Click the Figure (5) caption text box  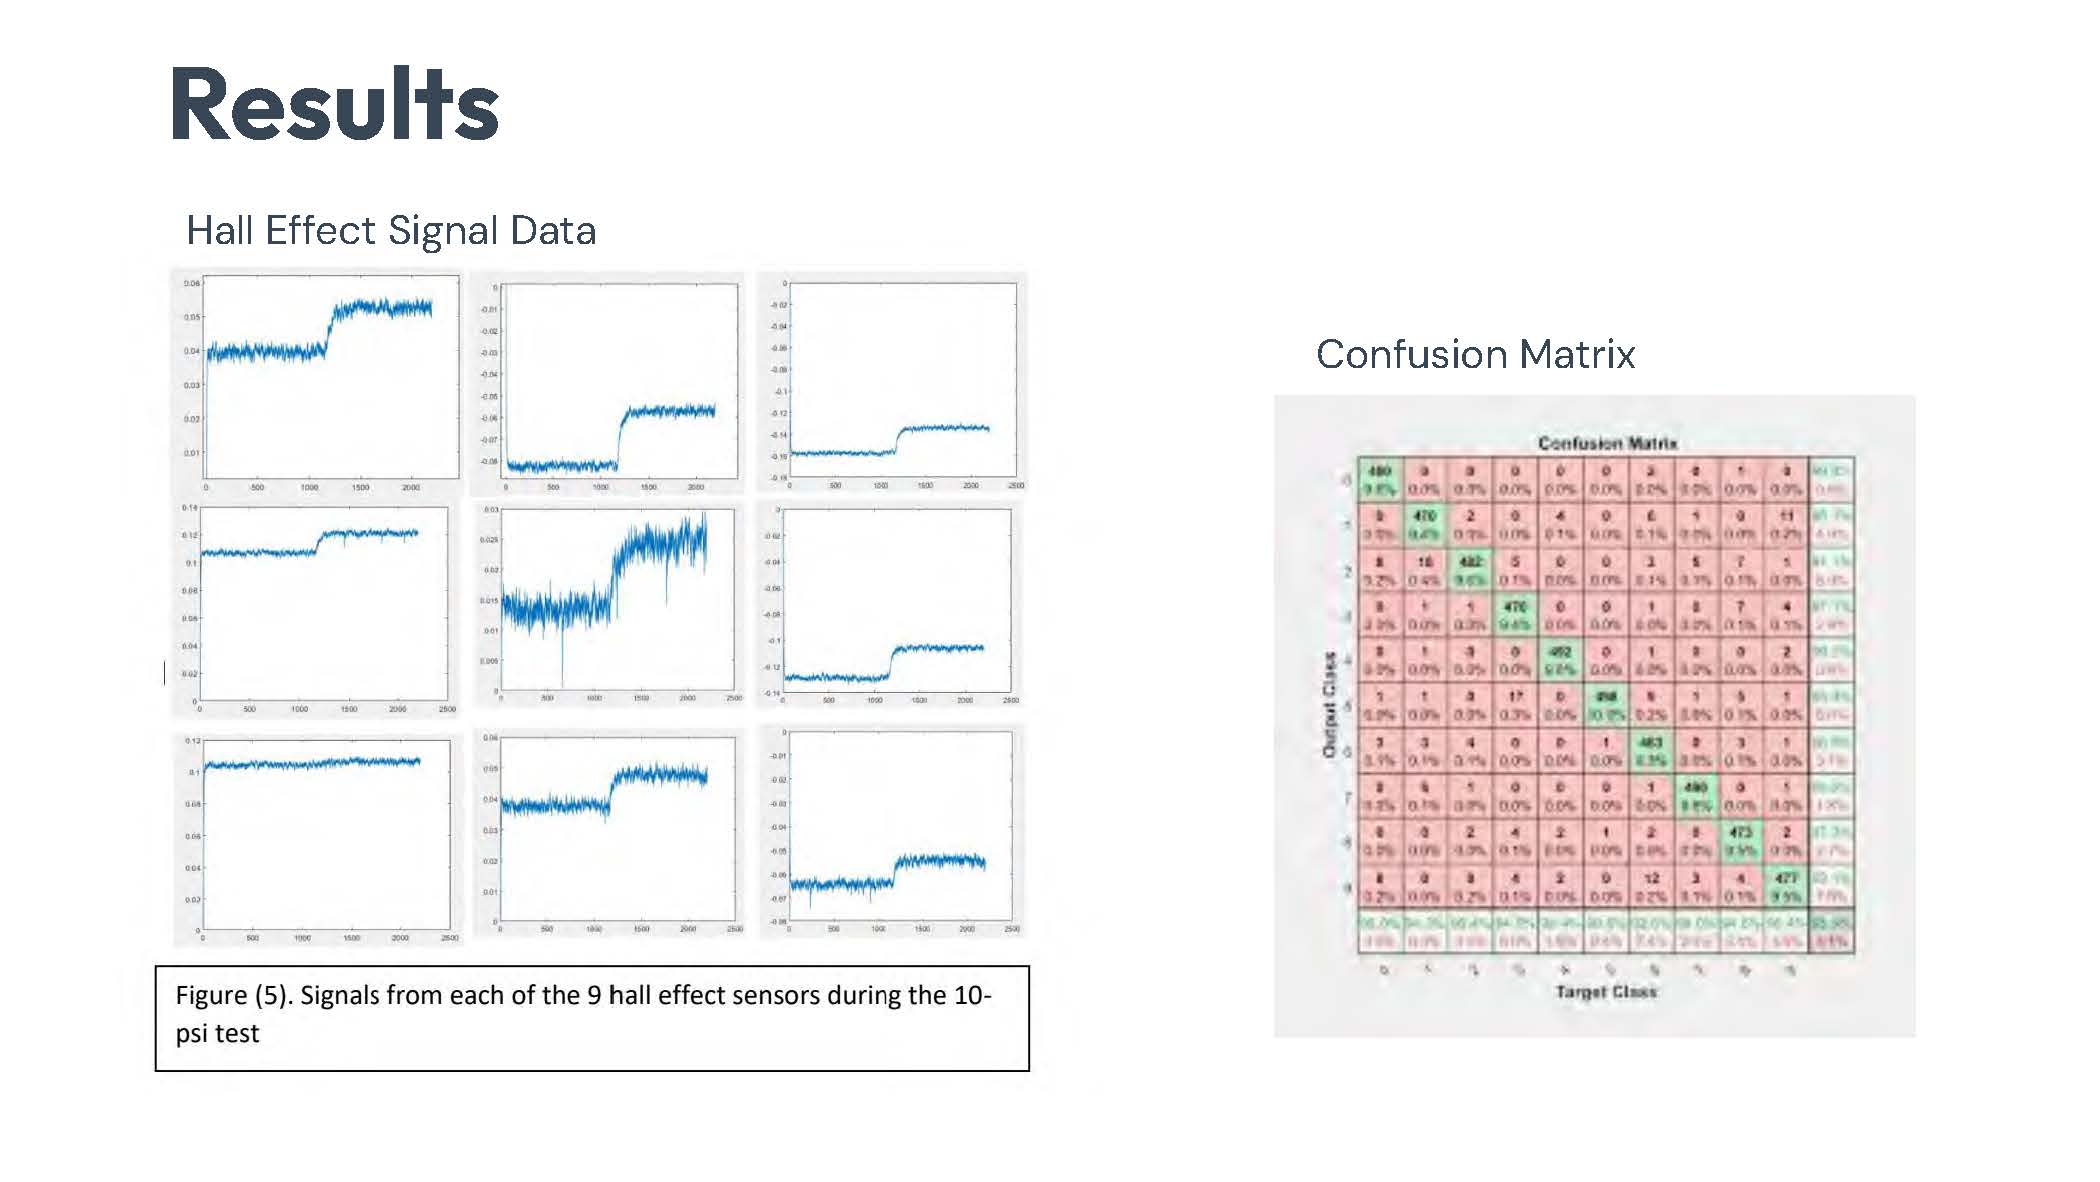[592, 1018]
